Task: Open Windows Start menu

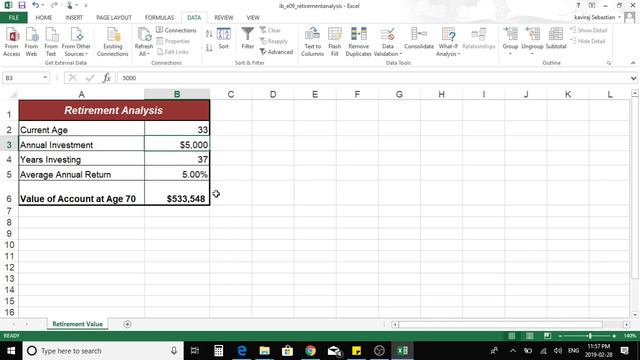Action: pyautogui.click(x=11, y=351)
